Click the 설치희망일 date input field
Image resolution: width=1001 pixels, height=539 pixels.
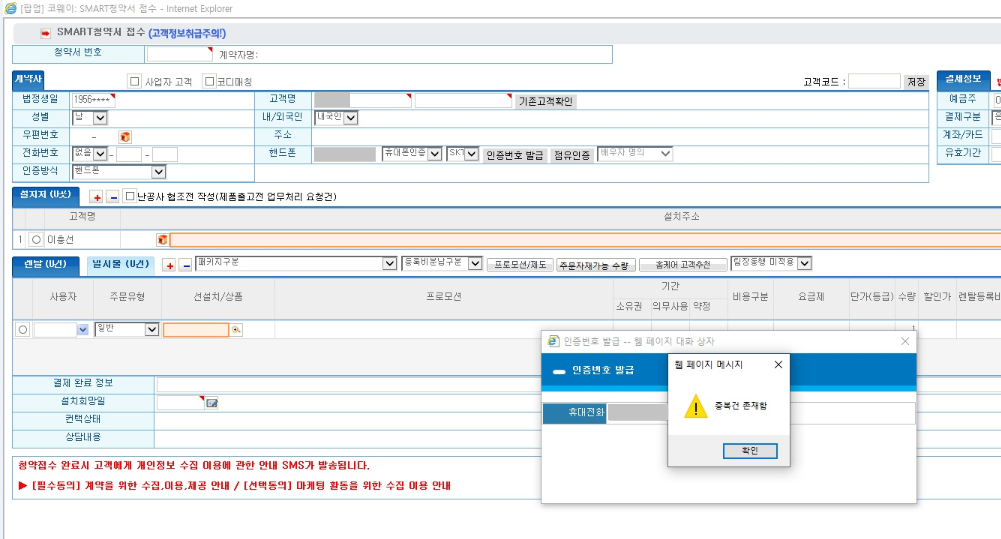point(181,402)
